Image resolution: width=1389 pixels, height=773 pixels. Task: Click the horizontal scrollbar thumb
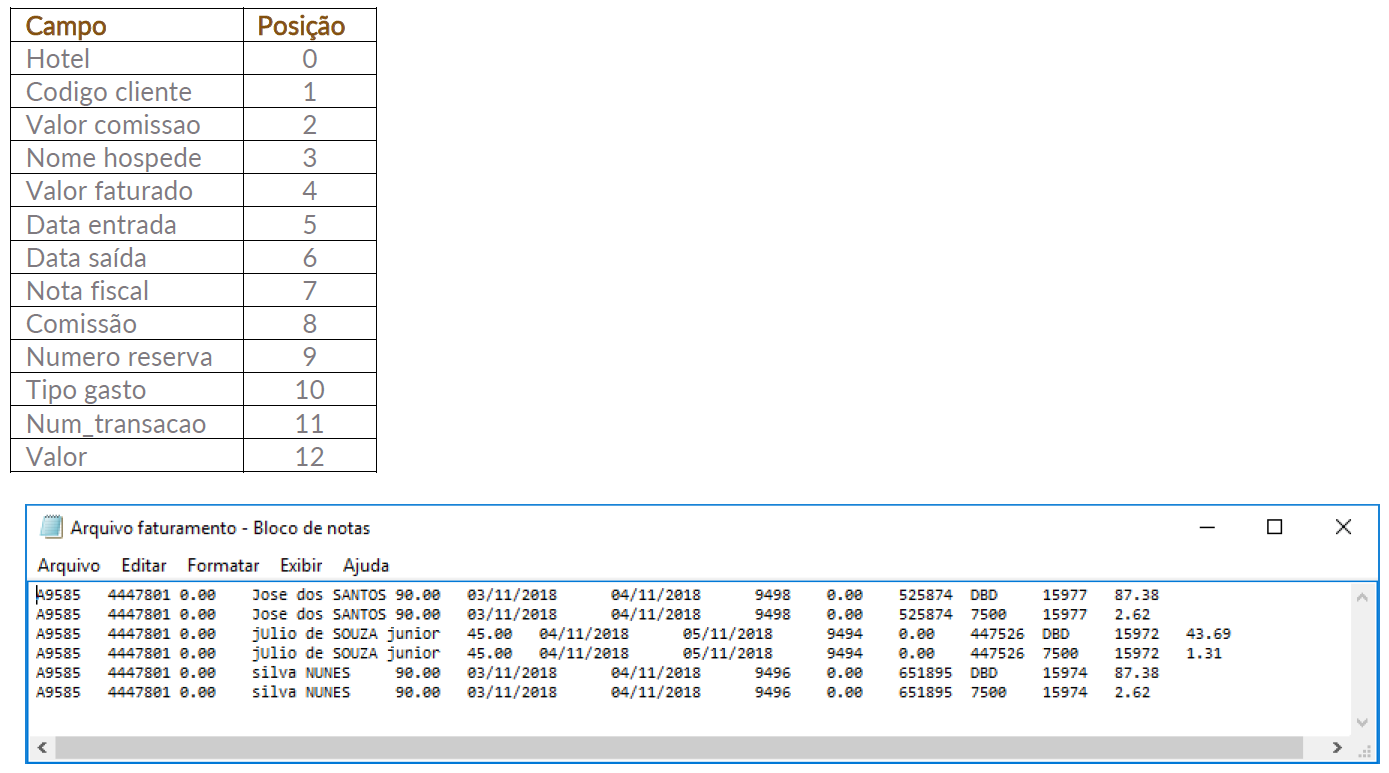(680, 747)
